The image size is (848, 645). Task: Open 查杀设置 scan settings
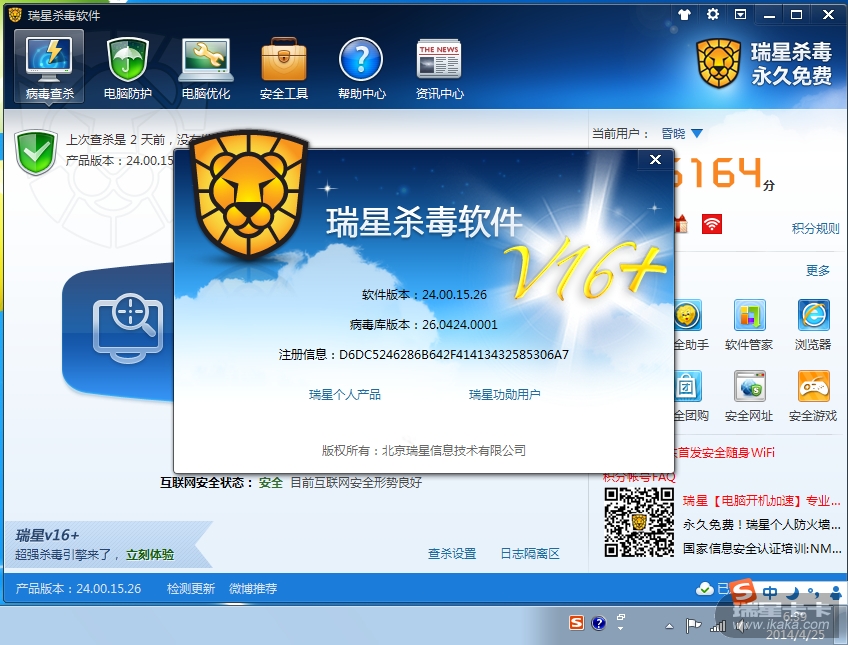452,554
